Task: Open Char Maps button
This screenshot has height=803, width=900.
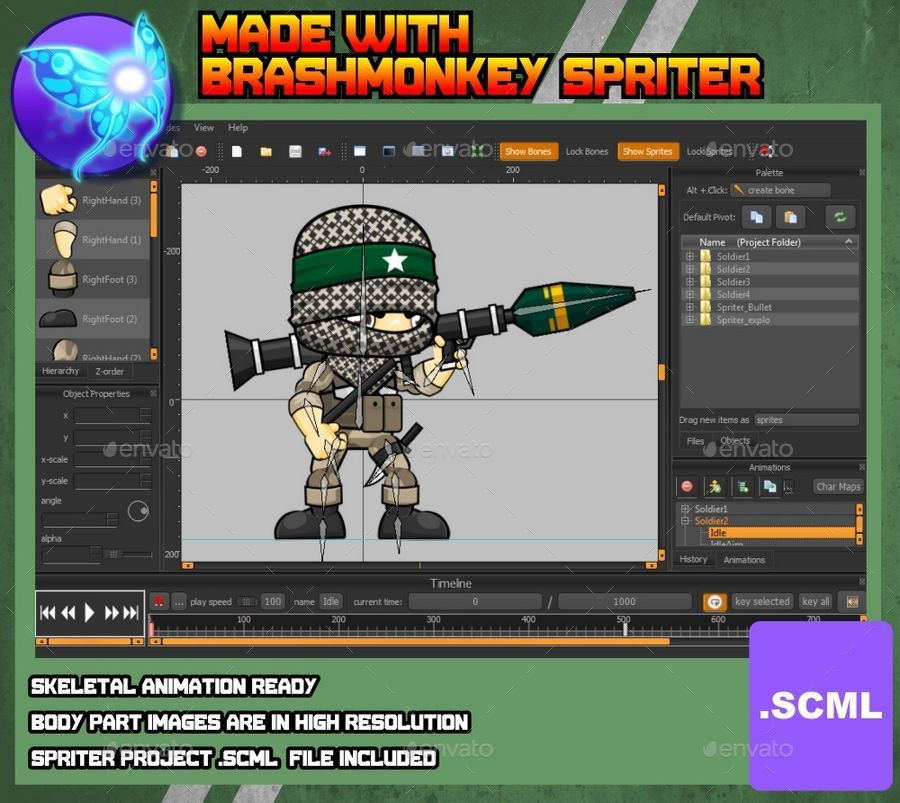Action: coord(838,487)
